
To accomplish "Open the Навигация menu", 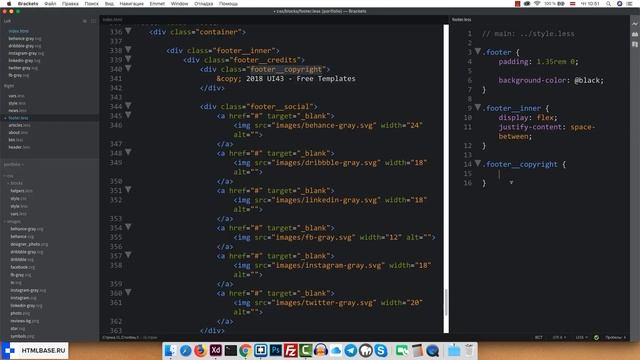I will 131,4.
